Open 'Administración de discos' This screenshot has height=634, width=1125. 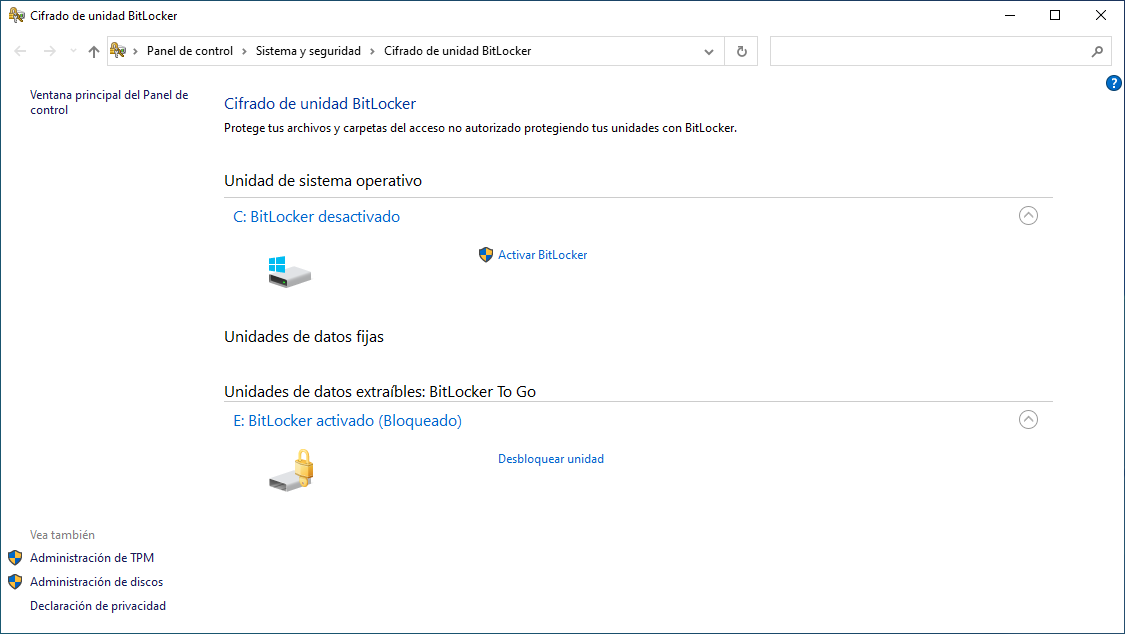click(x=96, y=582)
